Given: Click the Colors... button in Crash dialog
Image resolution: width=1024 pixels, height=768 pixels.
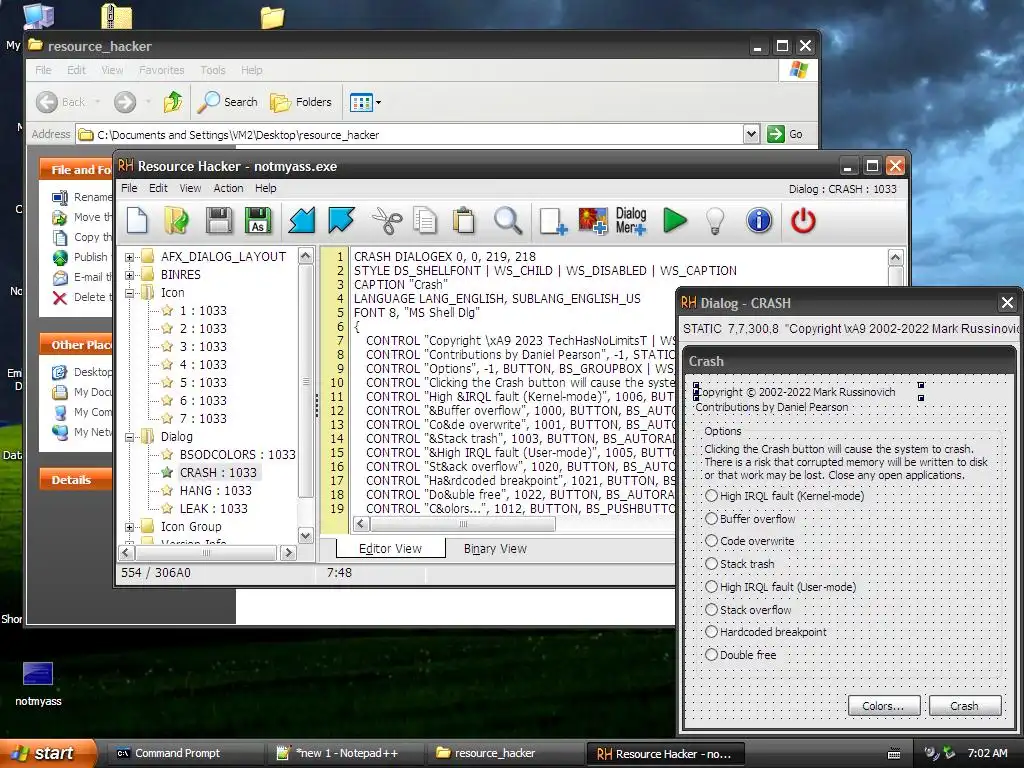Looking at the screenshot, I should [x=884, y=706].
